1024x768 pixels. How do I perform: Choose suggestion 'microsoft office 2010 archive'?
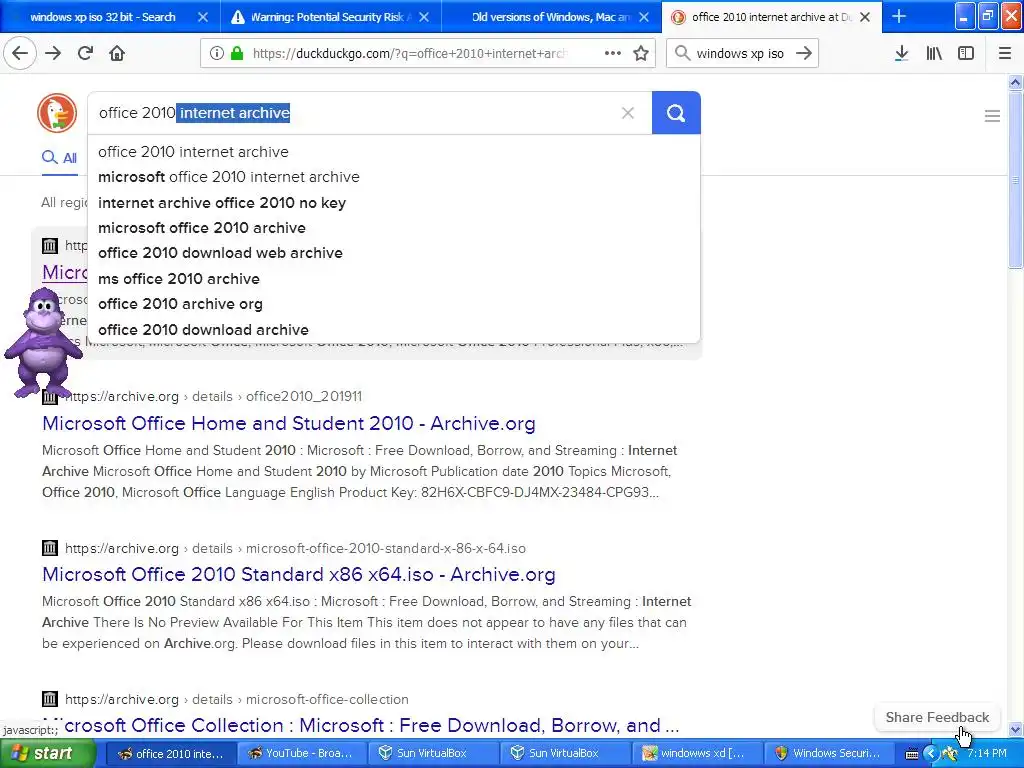394,228
